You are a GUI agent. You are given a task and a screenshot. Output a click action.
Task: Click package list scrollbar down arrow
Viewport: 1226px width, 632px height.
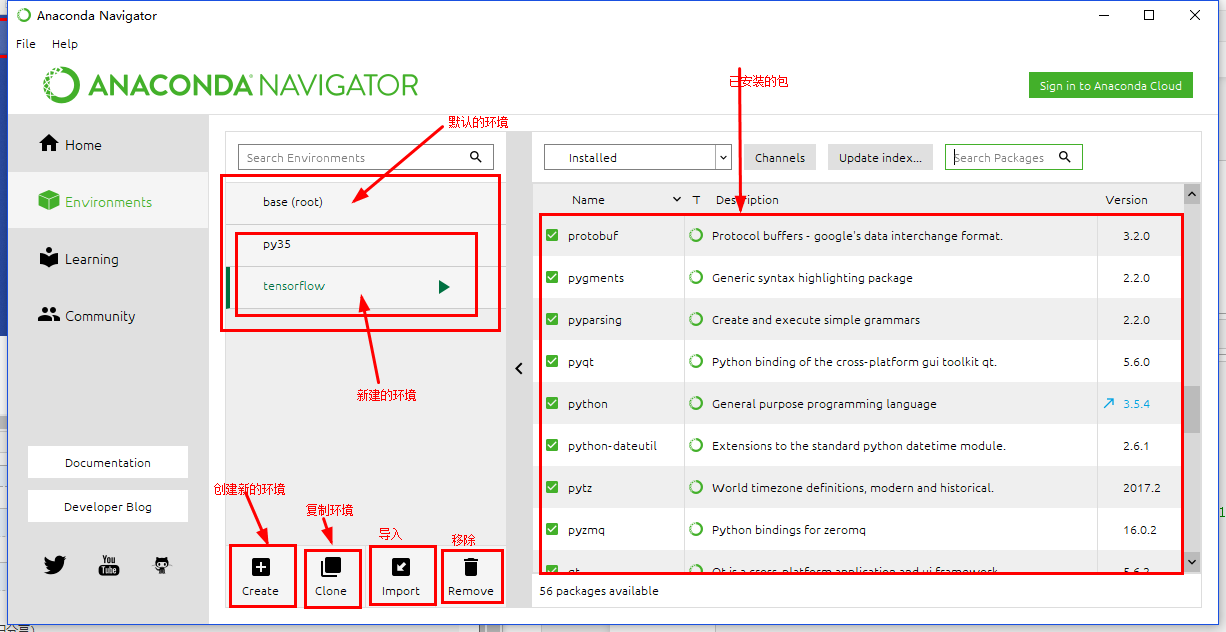[1192, 563]
